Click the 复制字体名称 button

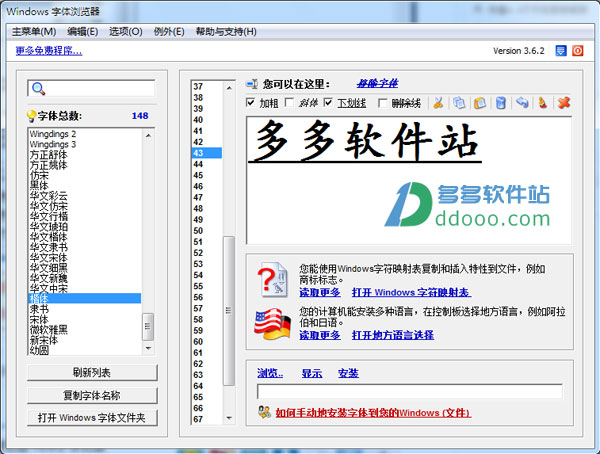[92, 395]
